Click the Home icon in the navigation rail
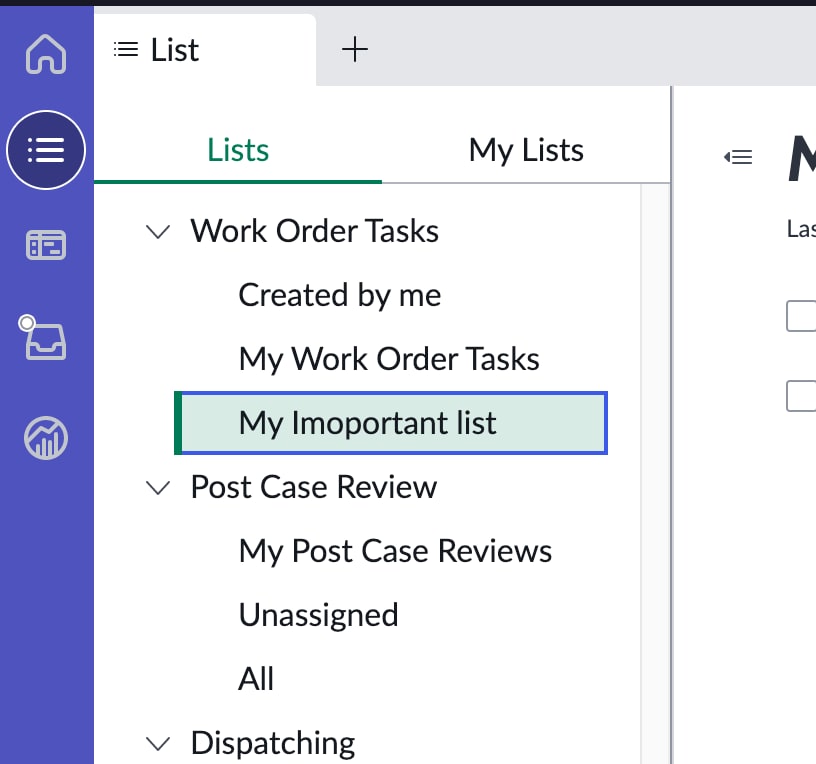The height and width of the screenshot is (764, 816). pos(46,55)
